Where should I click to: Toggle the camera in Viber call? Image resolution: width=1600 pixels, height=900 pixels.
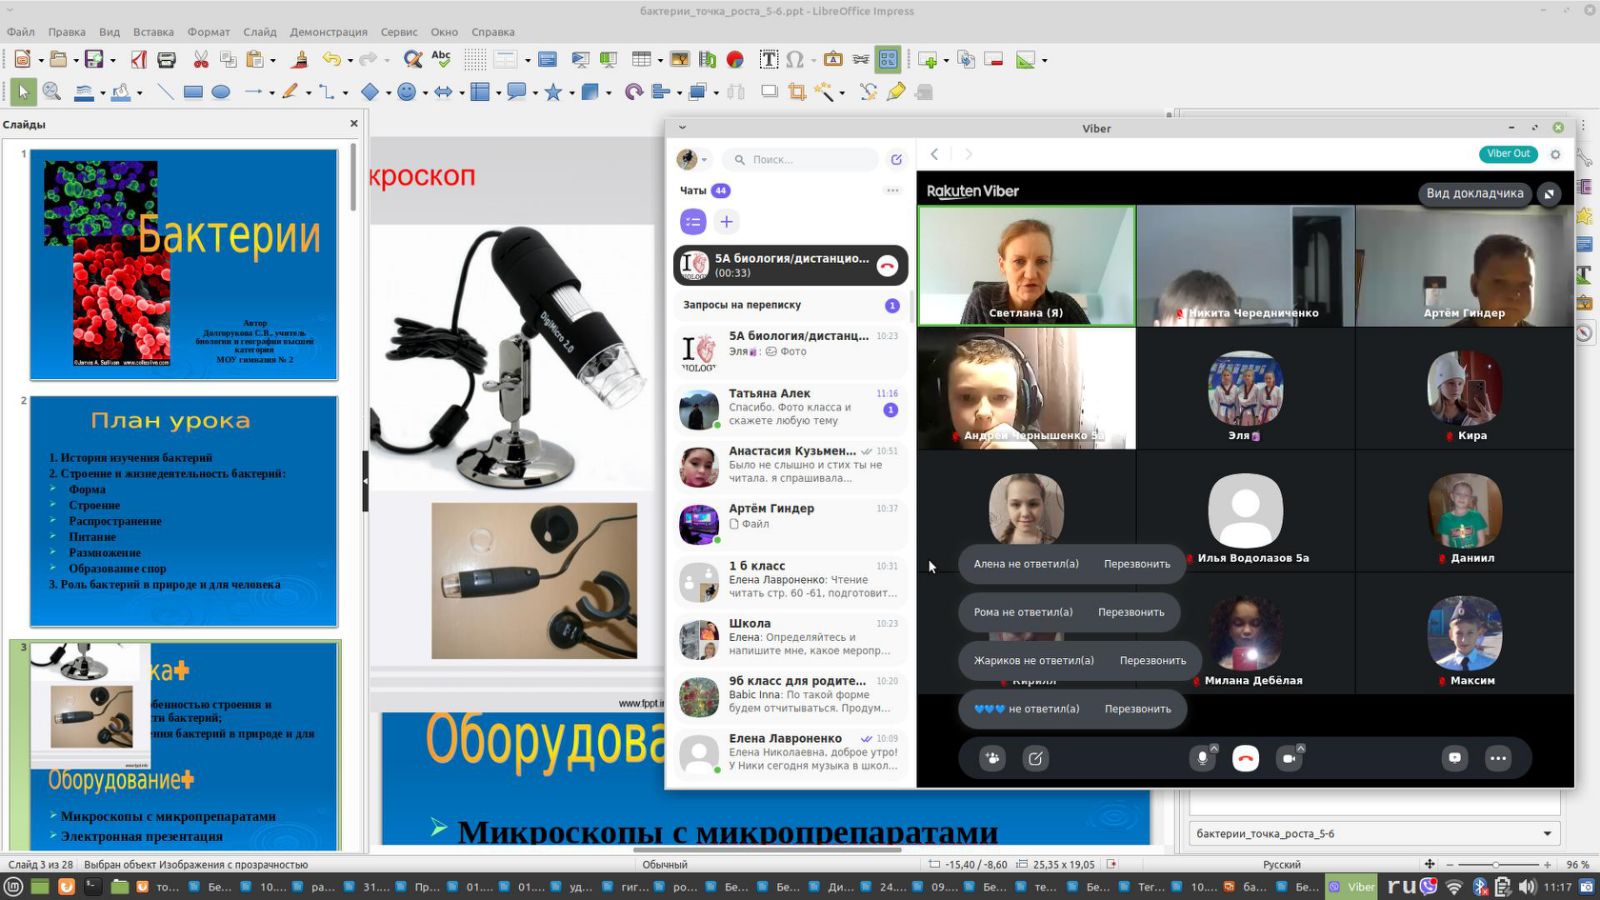[1289, 759]
